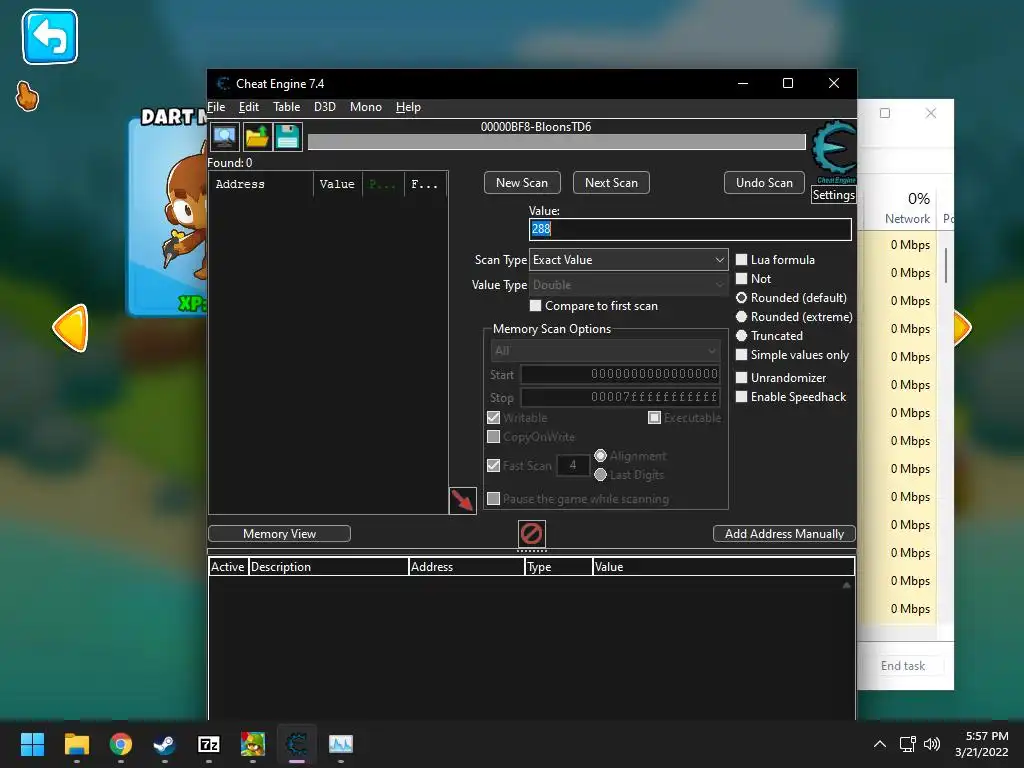Image resolution: width=1024 pixels, height=768 pixels.
Task: Show hidden system tray icons
Action: 880,744
